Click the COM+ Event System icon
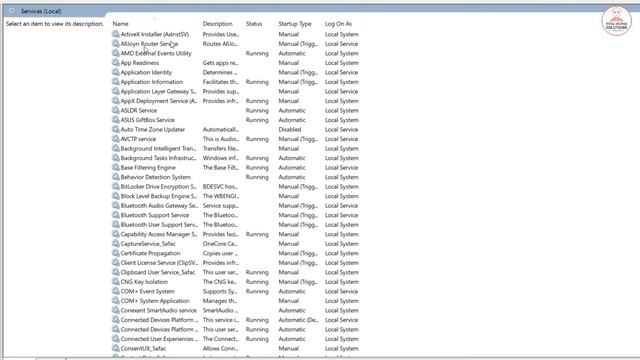 tap(116, 291)
